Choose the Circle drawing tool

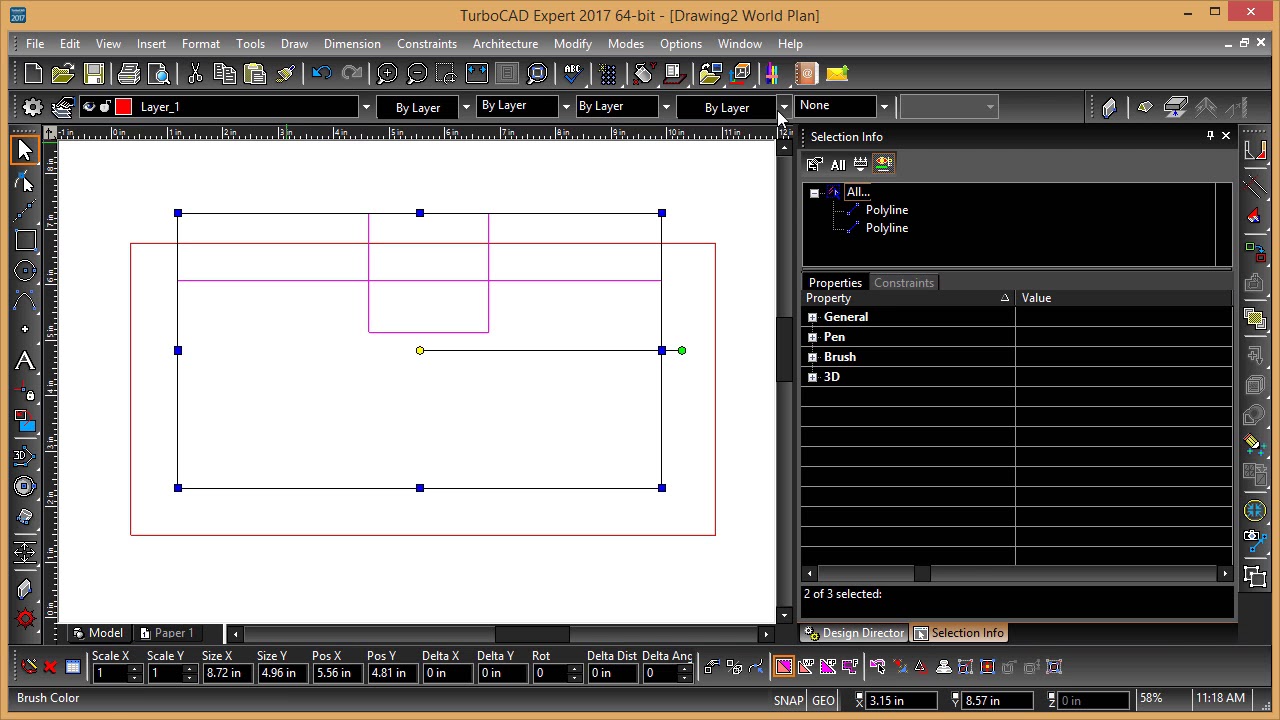click(x=25, y=270)
